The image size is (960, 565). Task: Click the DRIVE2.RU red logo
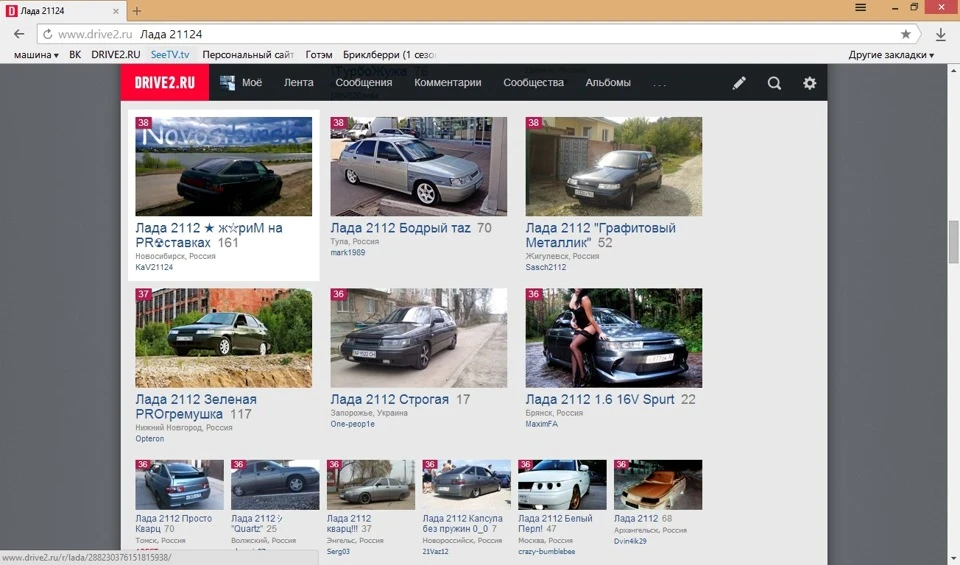(x=165, y=83)
